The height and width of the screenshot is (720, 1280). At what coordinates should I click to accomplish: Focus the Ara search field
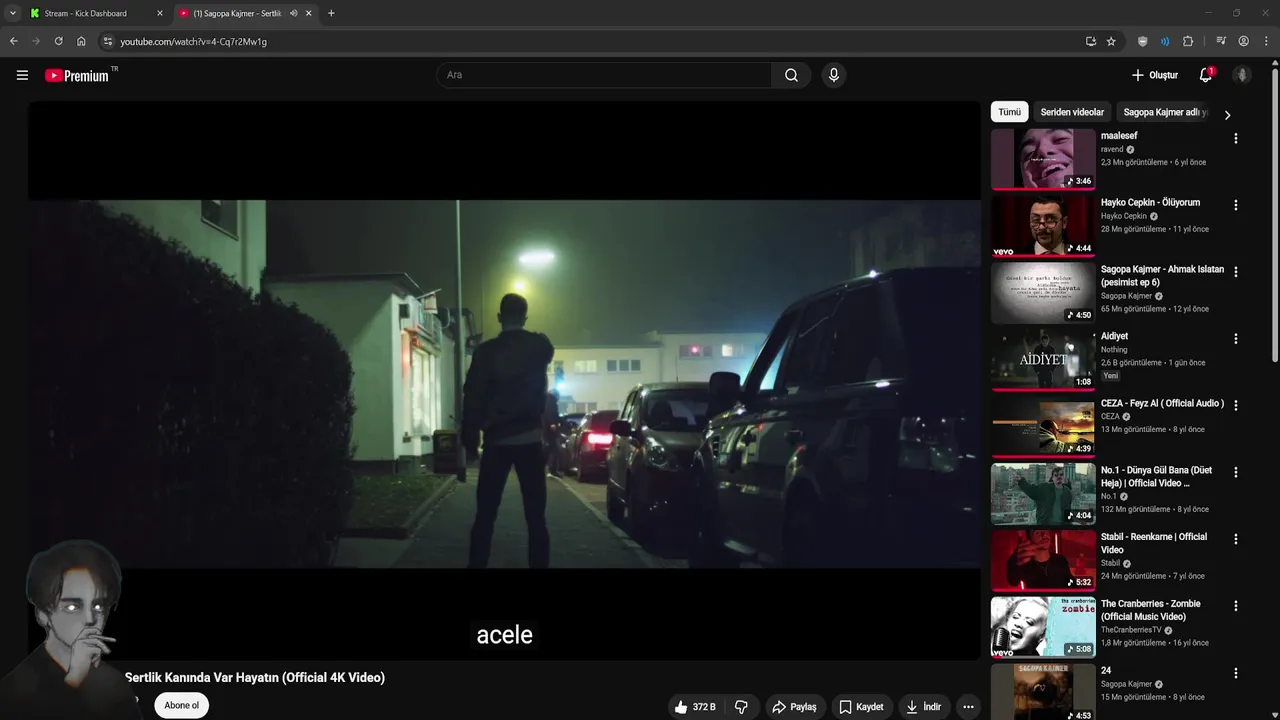603,75
